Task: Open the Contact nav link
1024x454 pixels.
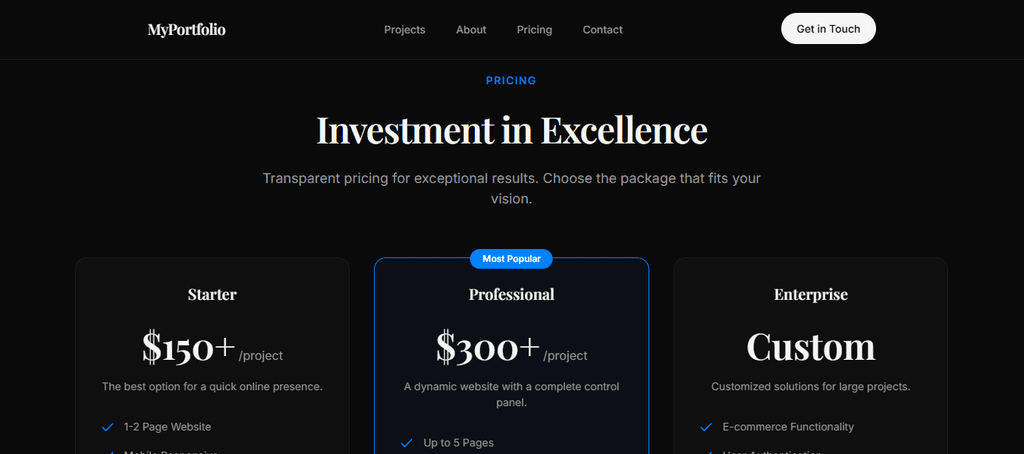Action: point(602,30)
